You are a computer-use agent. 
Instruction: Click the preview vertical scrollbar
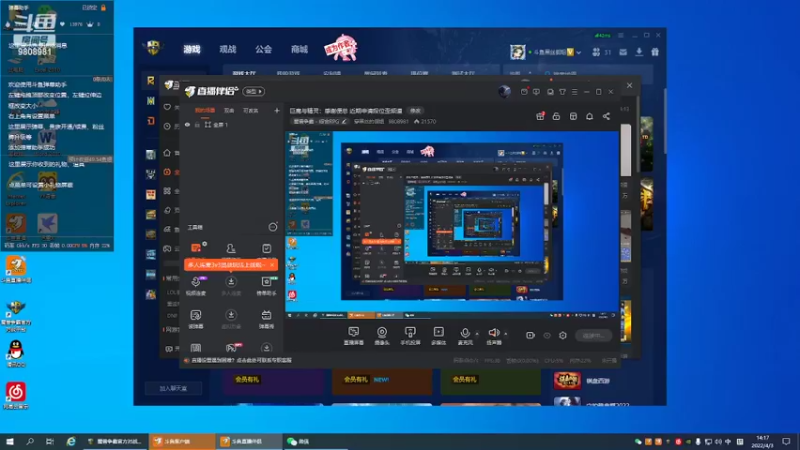[x=626, y=151]
